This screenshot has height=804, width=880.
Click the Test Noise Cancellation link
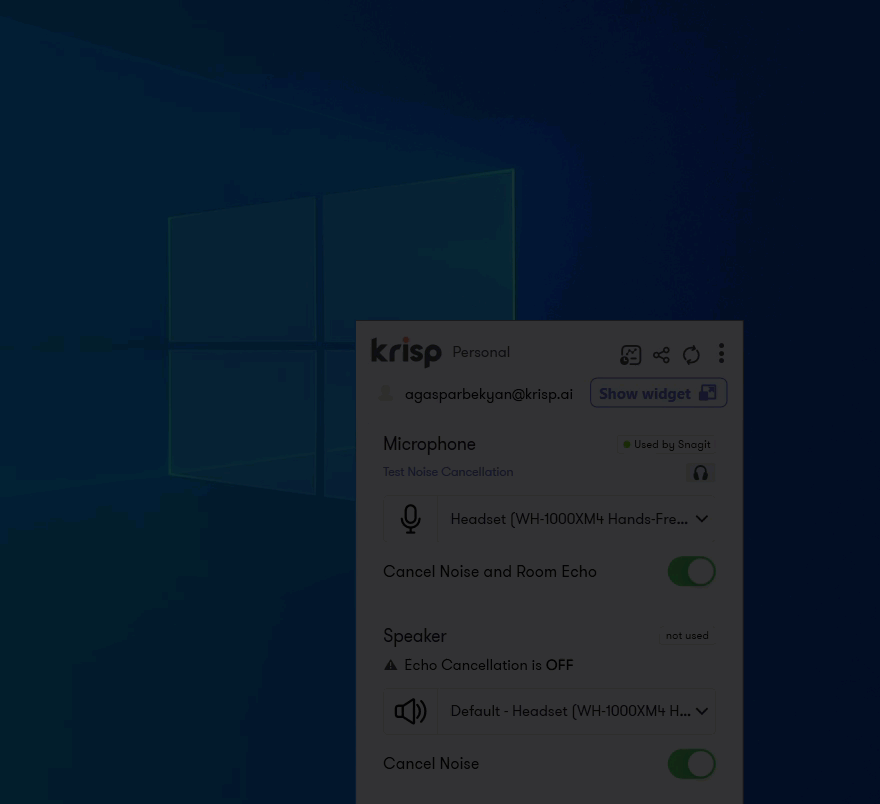(448, 472)
